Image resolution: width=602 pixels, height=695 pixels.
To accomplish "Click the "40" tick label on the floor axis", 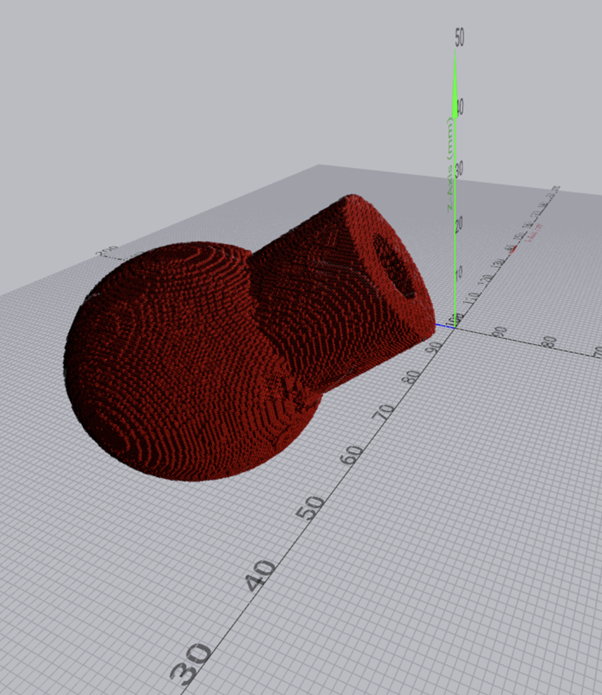I will [260, 576].
